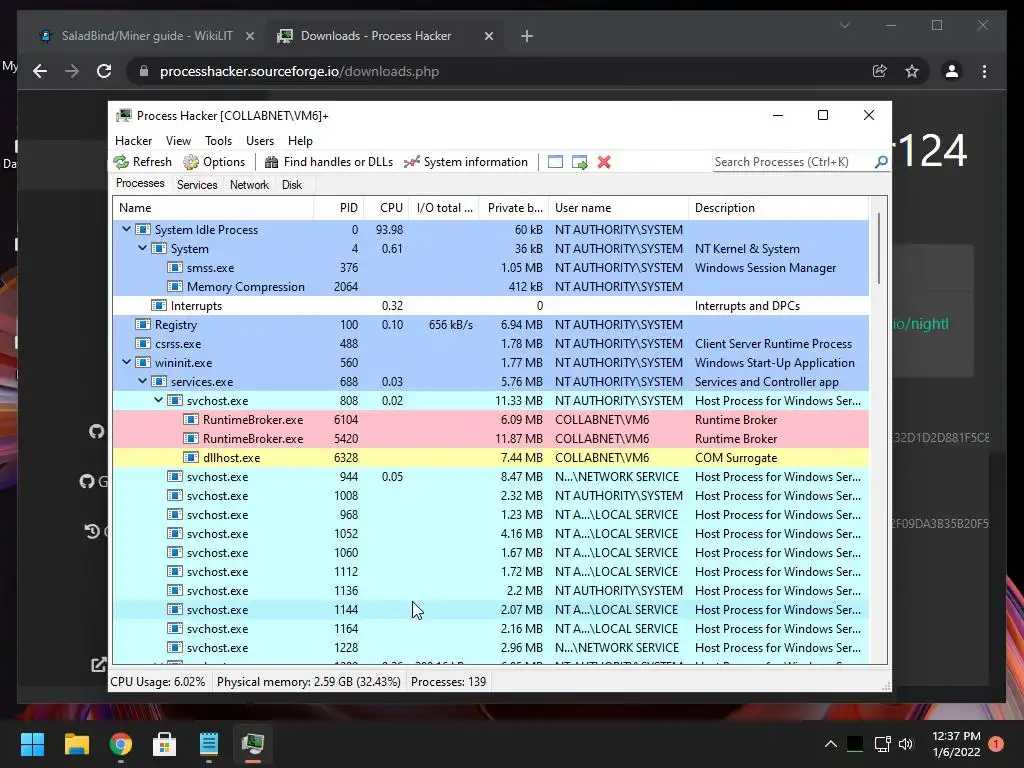Select the Interrupts row

tap(491, 306)
